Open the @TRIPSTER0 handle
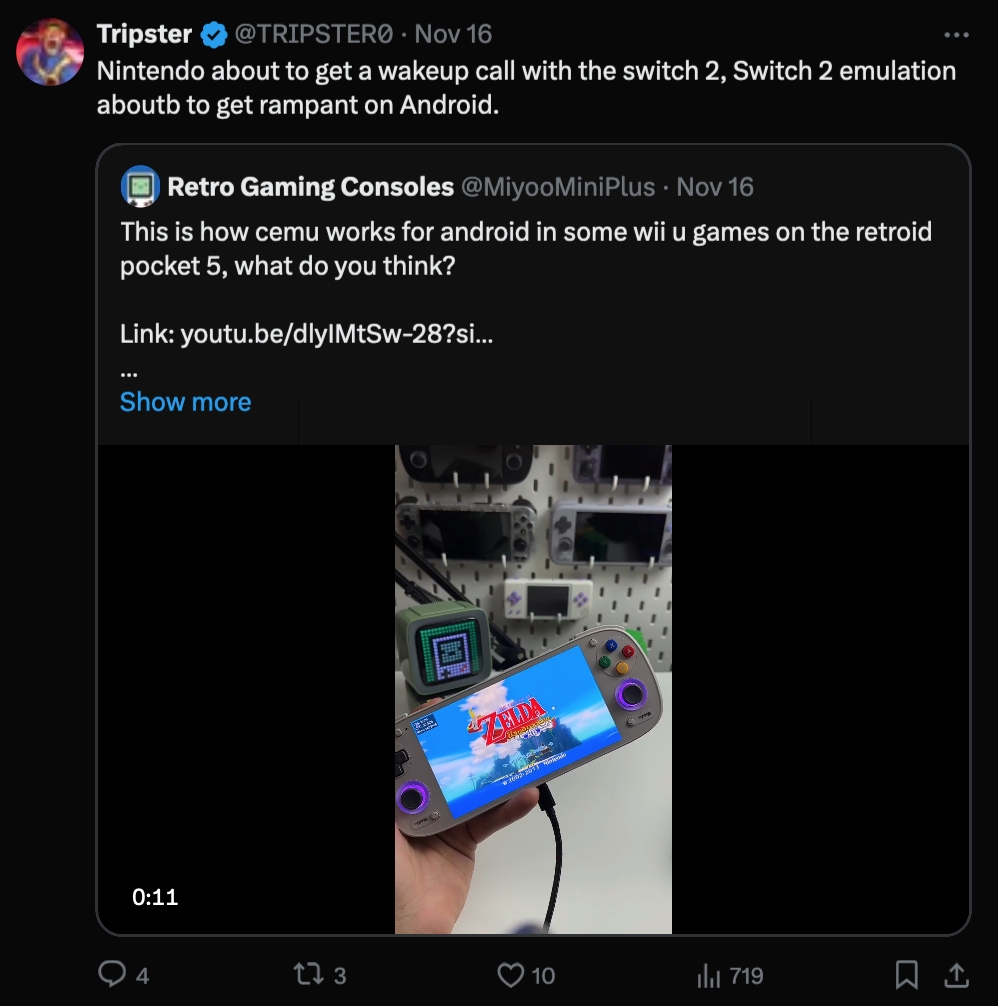Screen dimensions: 998x1006 (313, 34)
